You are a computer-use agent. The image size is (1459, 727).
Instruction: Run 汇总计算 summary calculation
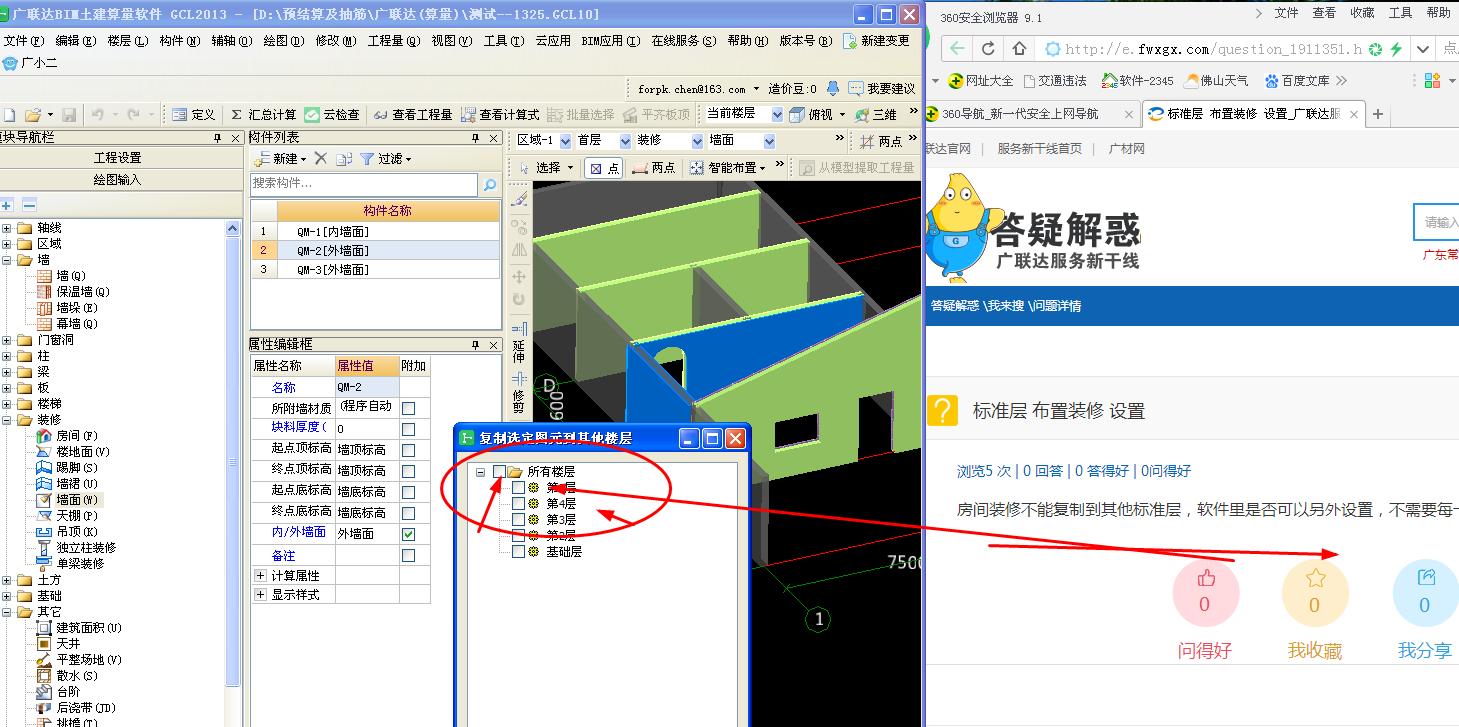point(263,115)
